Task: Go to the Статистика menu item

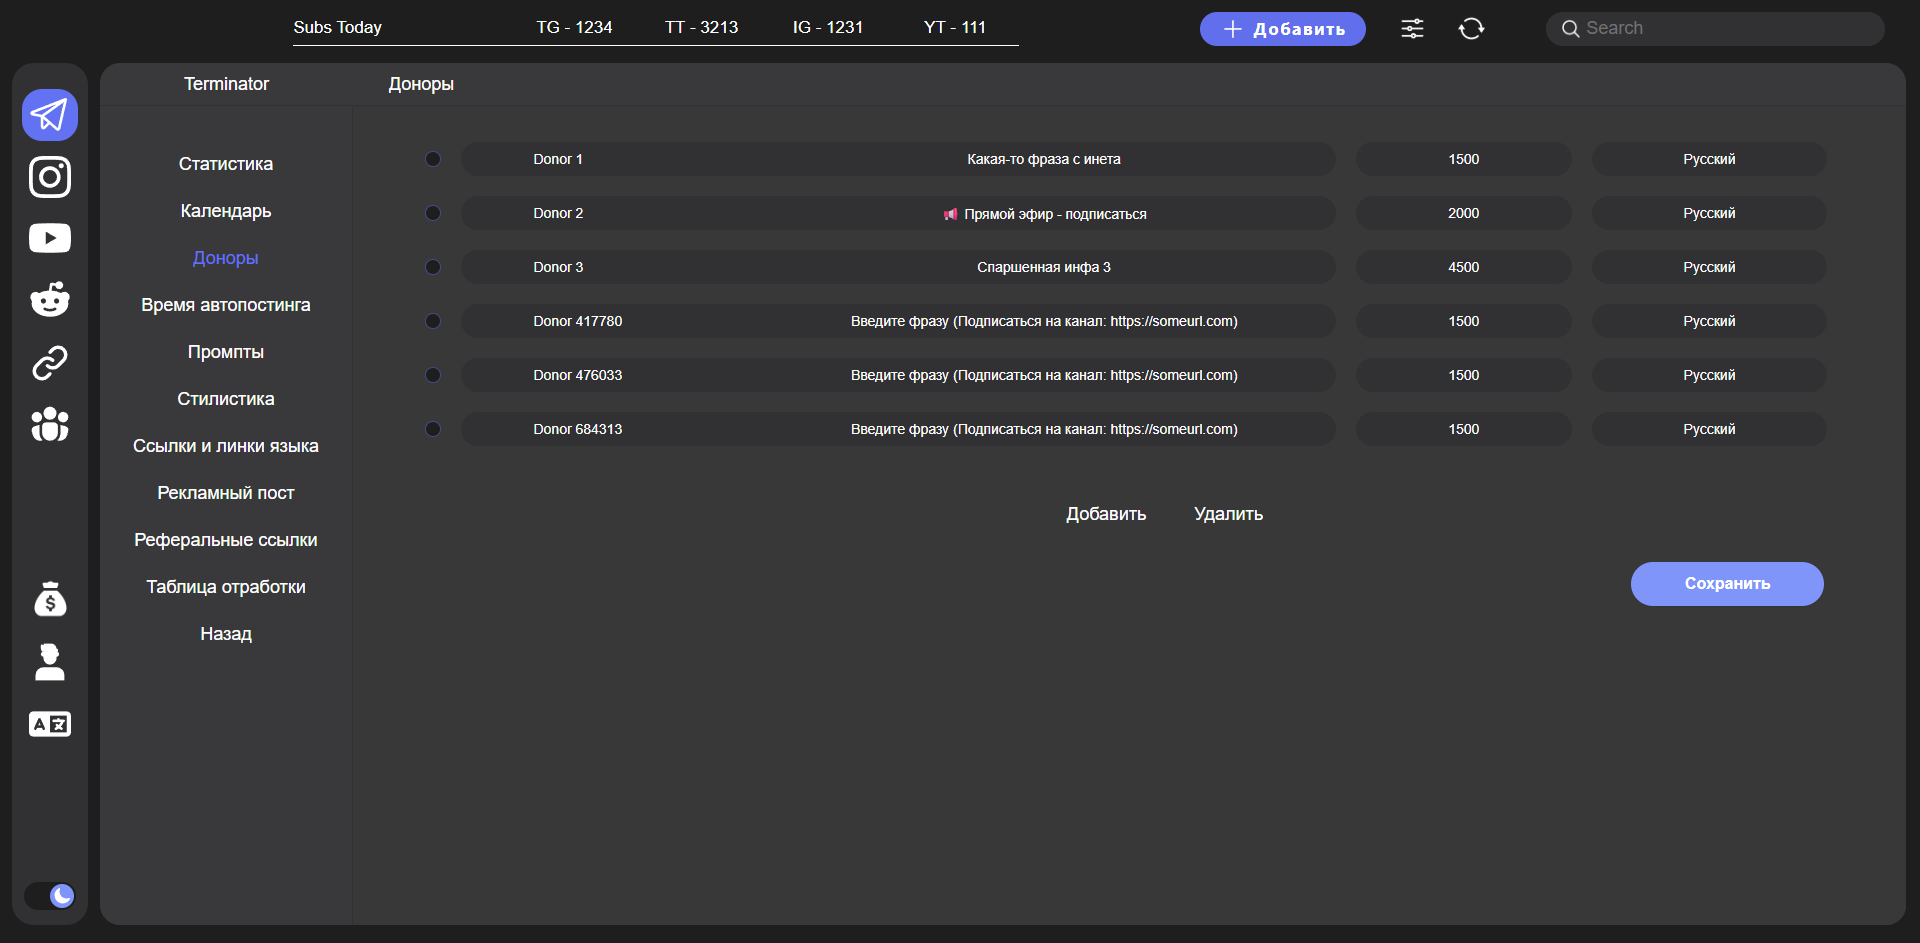Action: [226, 164]
